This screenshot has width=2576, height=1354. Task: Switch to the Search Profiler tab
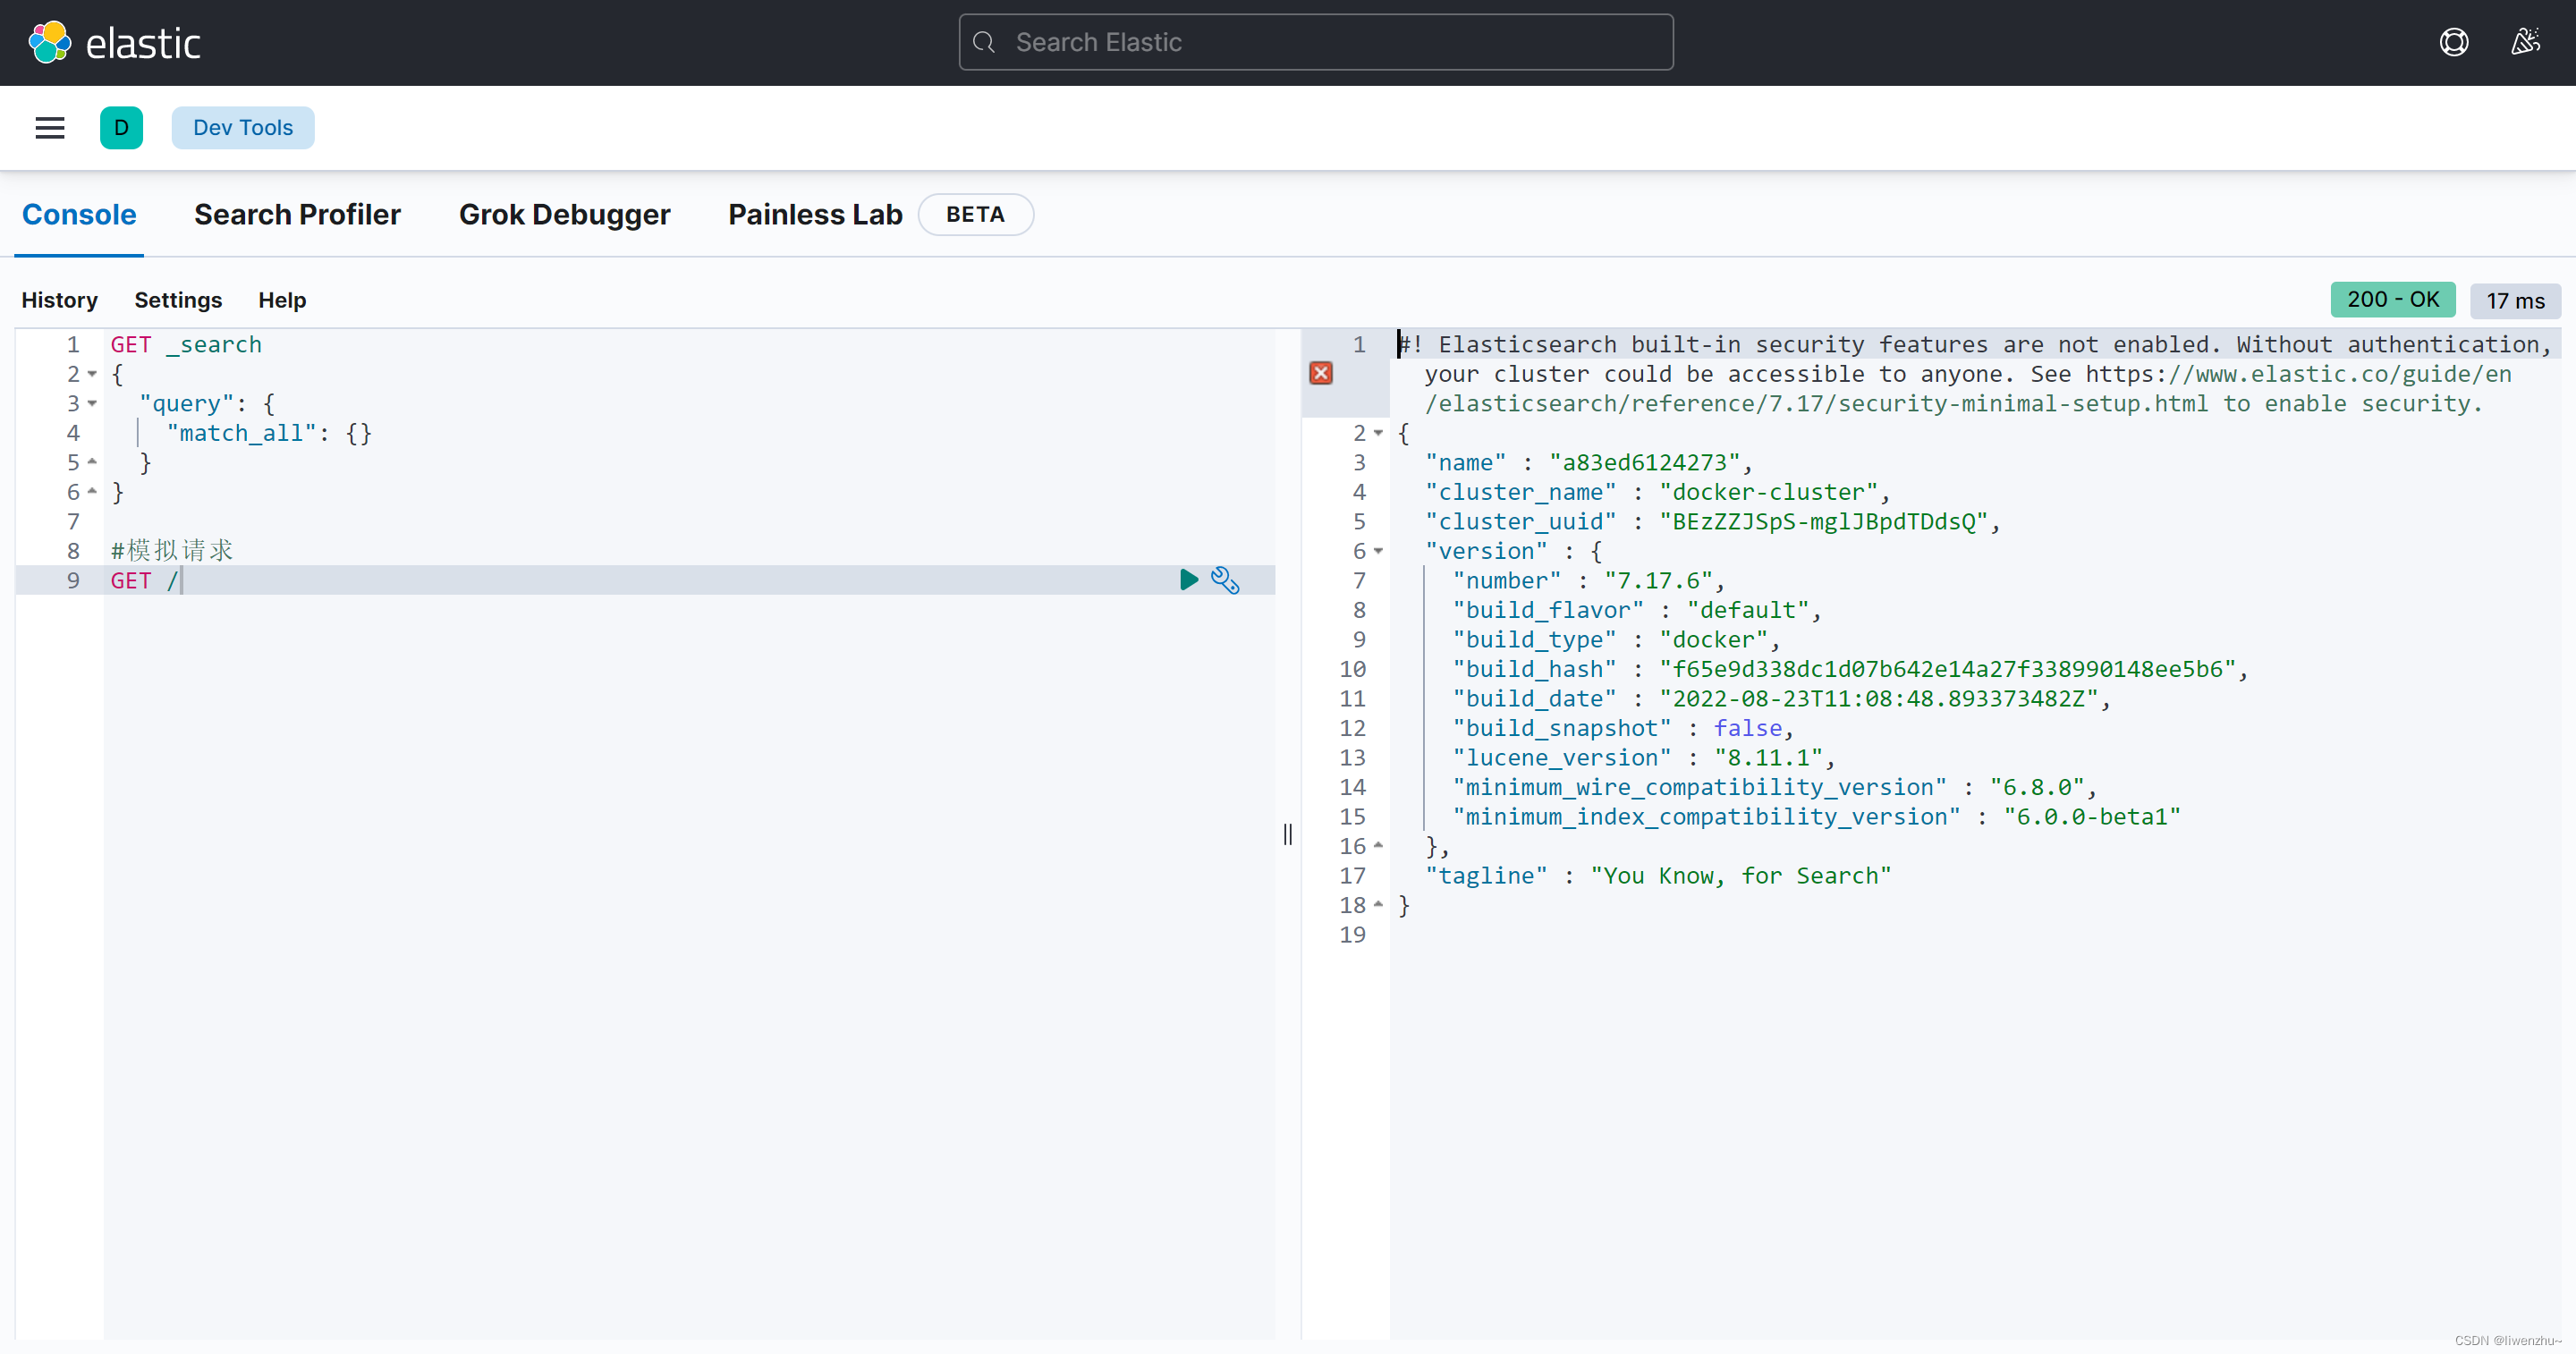(x=297, y=215)
